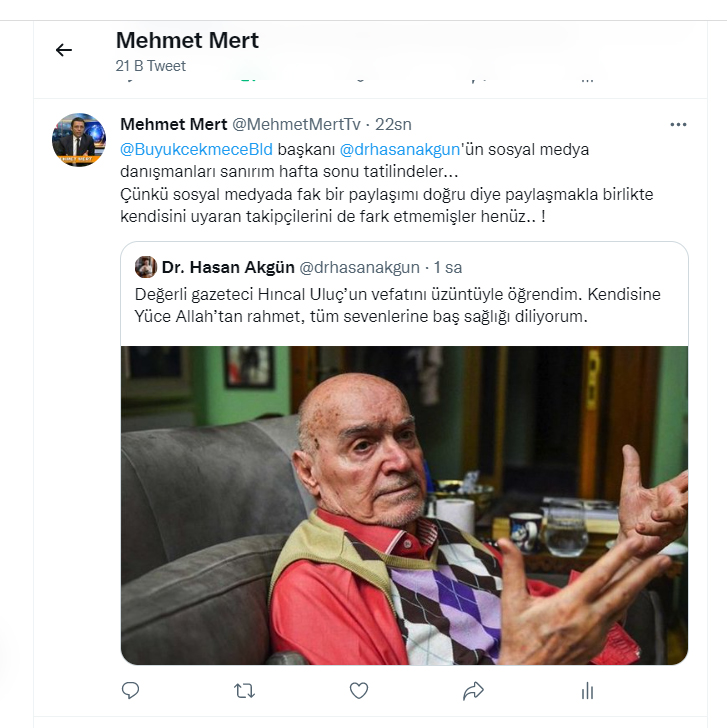Open Mehmet Mert's profile avatar
The width and height of the screenshot is (727, 728).
(x=79, y=140)
